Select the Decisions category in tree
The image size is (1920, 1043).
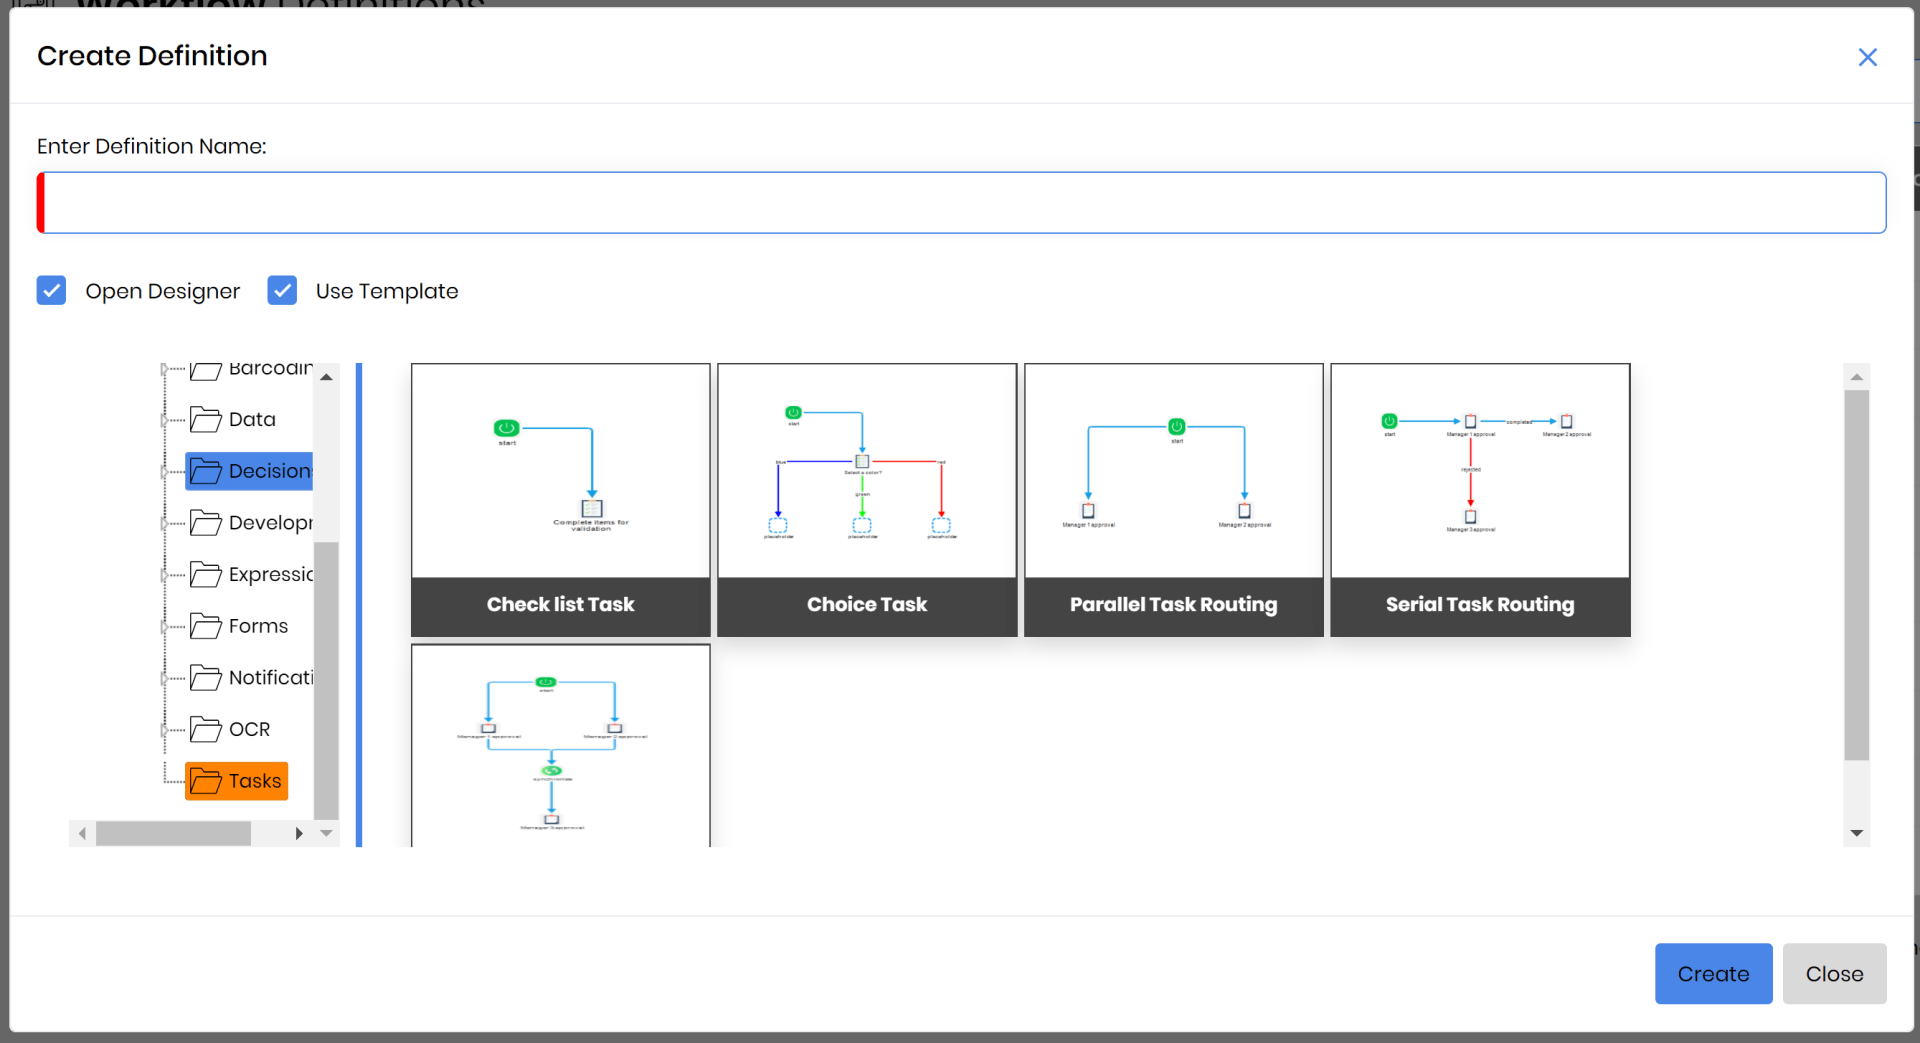(x=269, y=471)
